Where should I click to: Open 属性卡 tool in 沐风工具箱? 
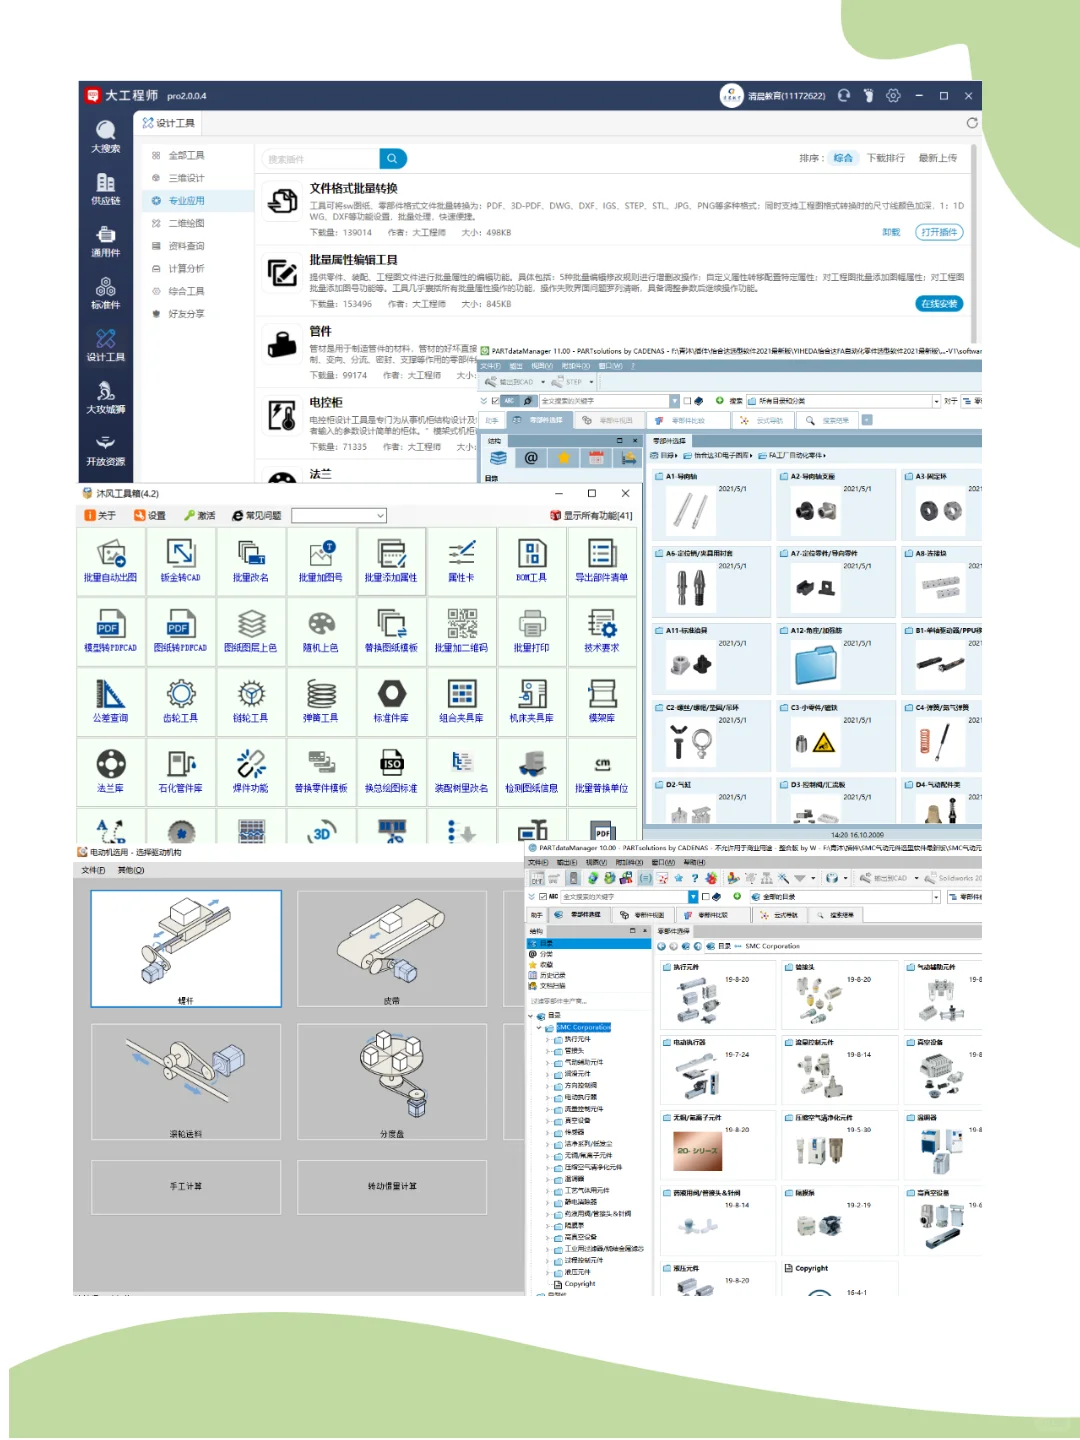pyautogui.click(x=461, y=561)
